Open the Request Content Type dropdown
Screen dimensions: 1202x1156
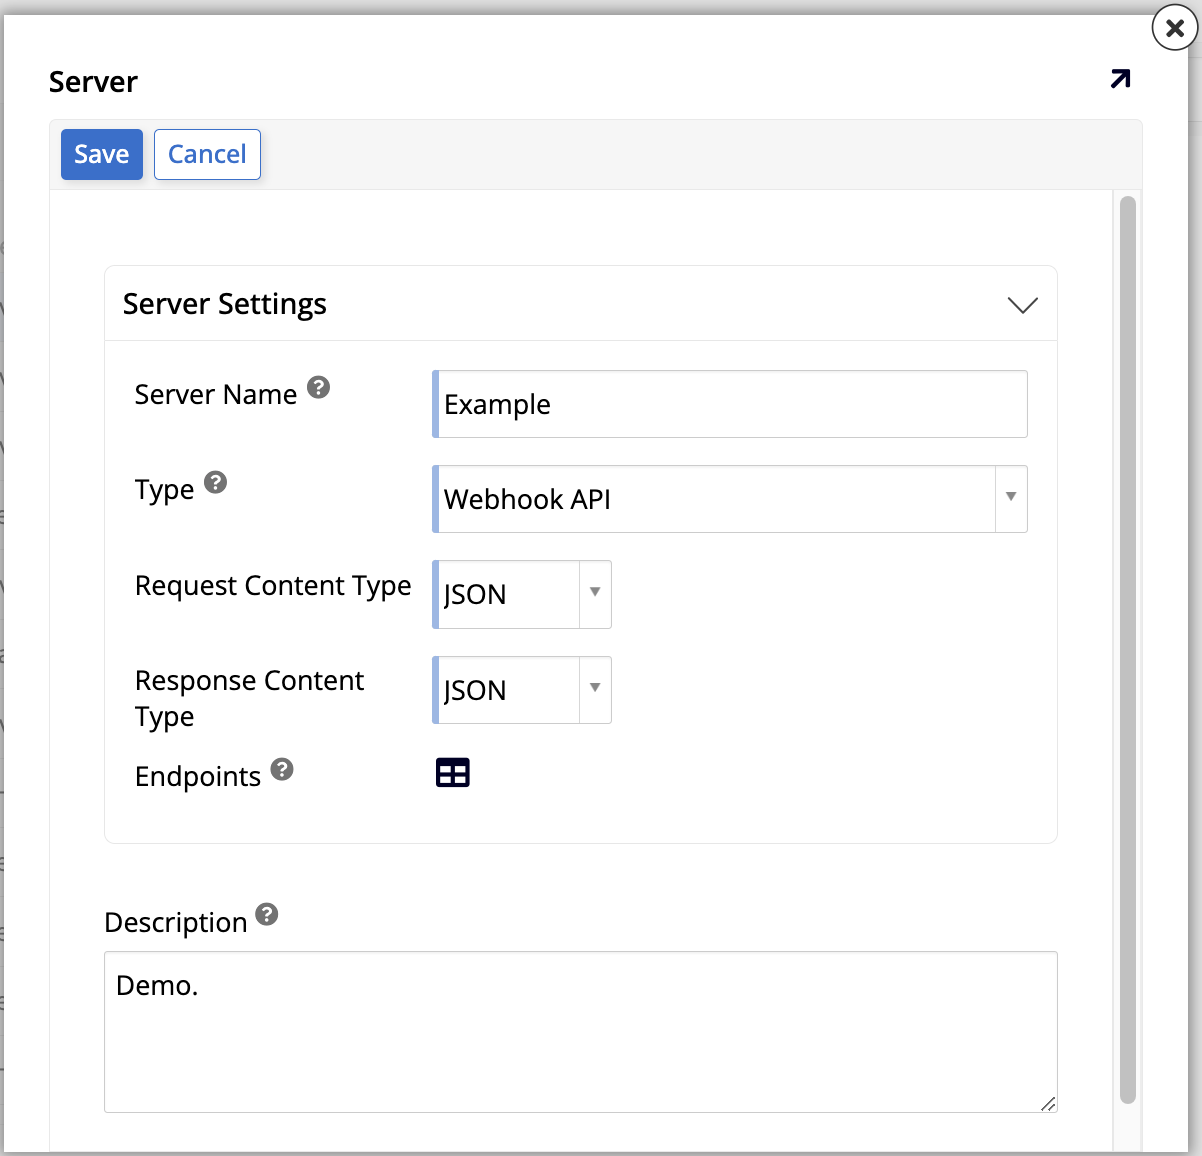click(x=593, y=594)
